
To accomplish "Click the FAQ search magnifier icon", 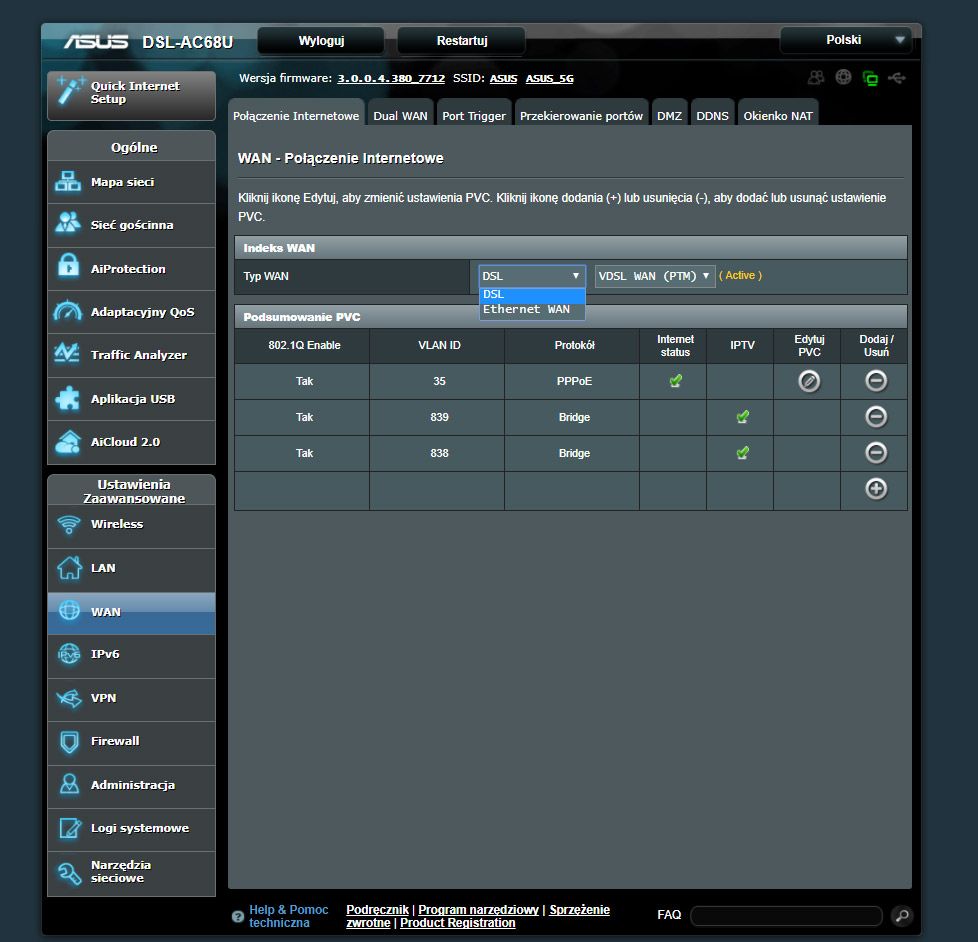I will pyautogui.click(x=901, y=915).
